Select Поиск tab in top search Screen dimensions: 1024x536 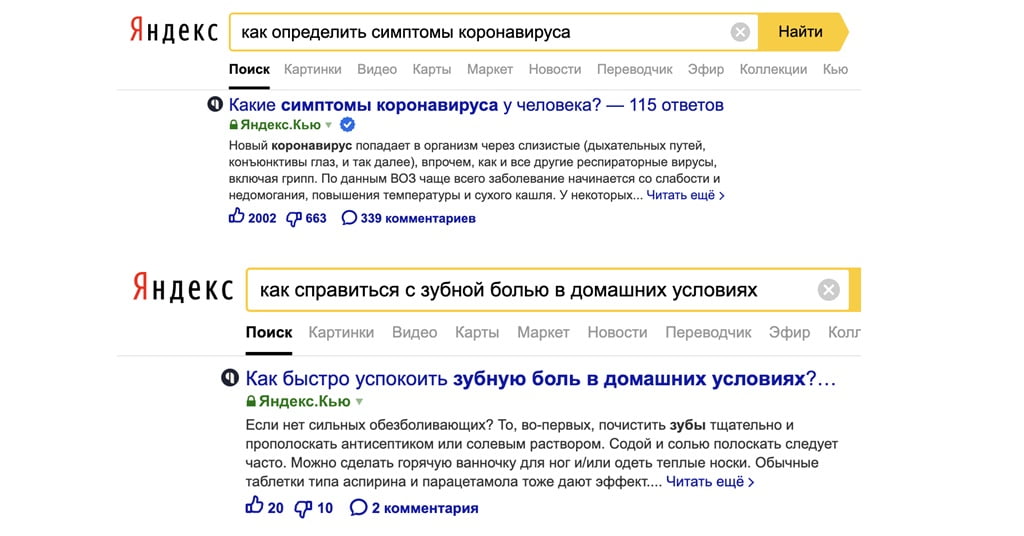coord(249,69)
